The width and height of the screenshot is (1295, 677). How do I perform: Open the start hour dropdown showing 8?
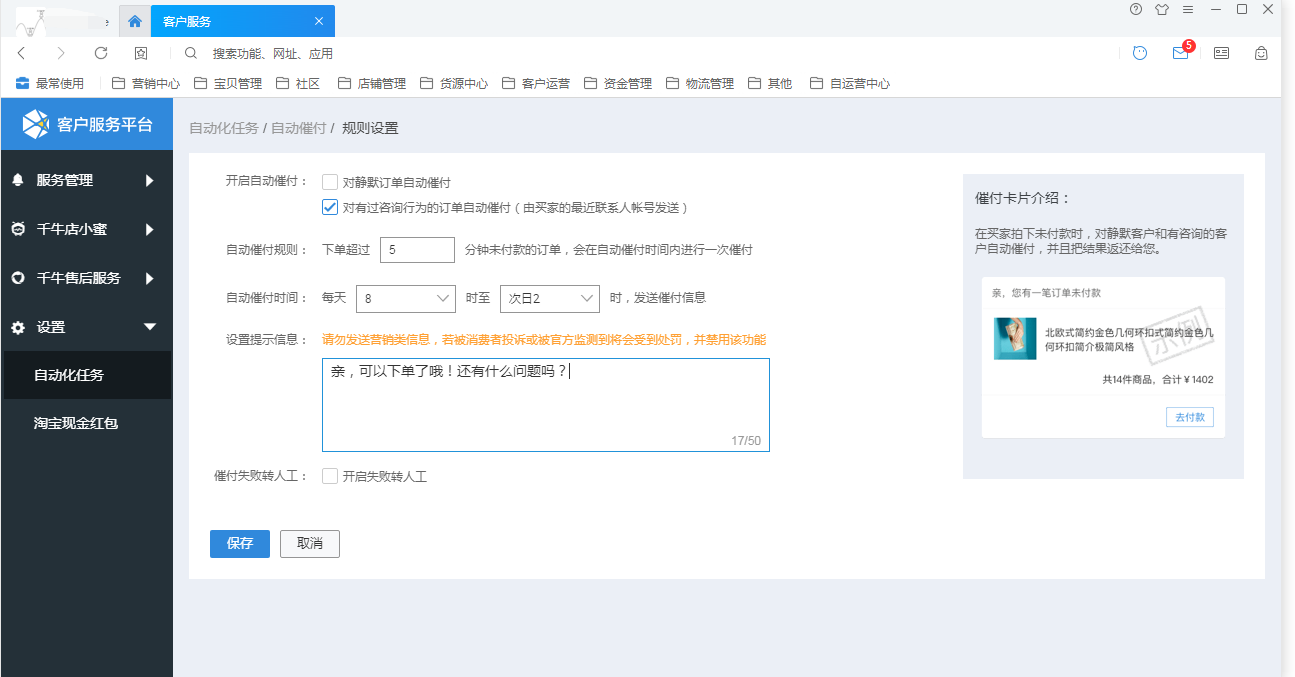coord(407,298)
